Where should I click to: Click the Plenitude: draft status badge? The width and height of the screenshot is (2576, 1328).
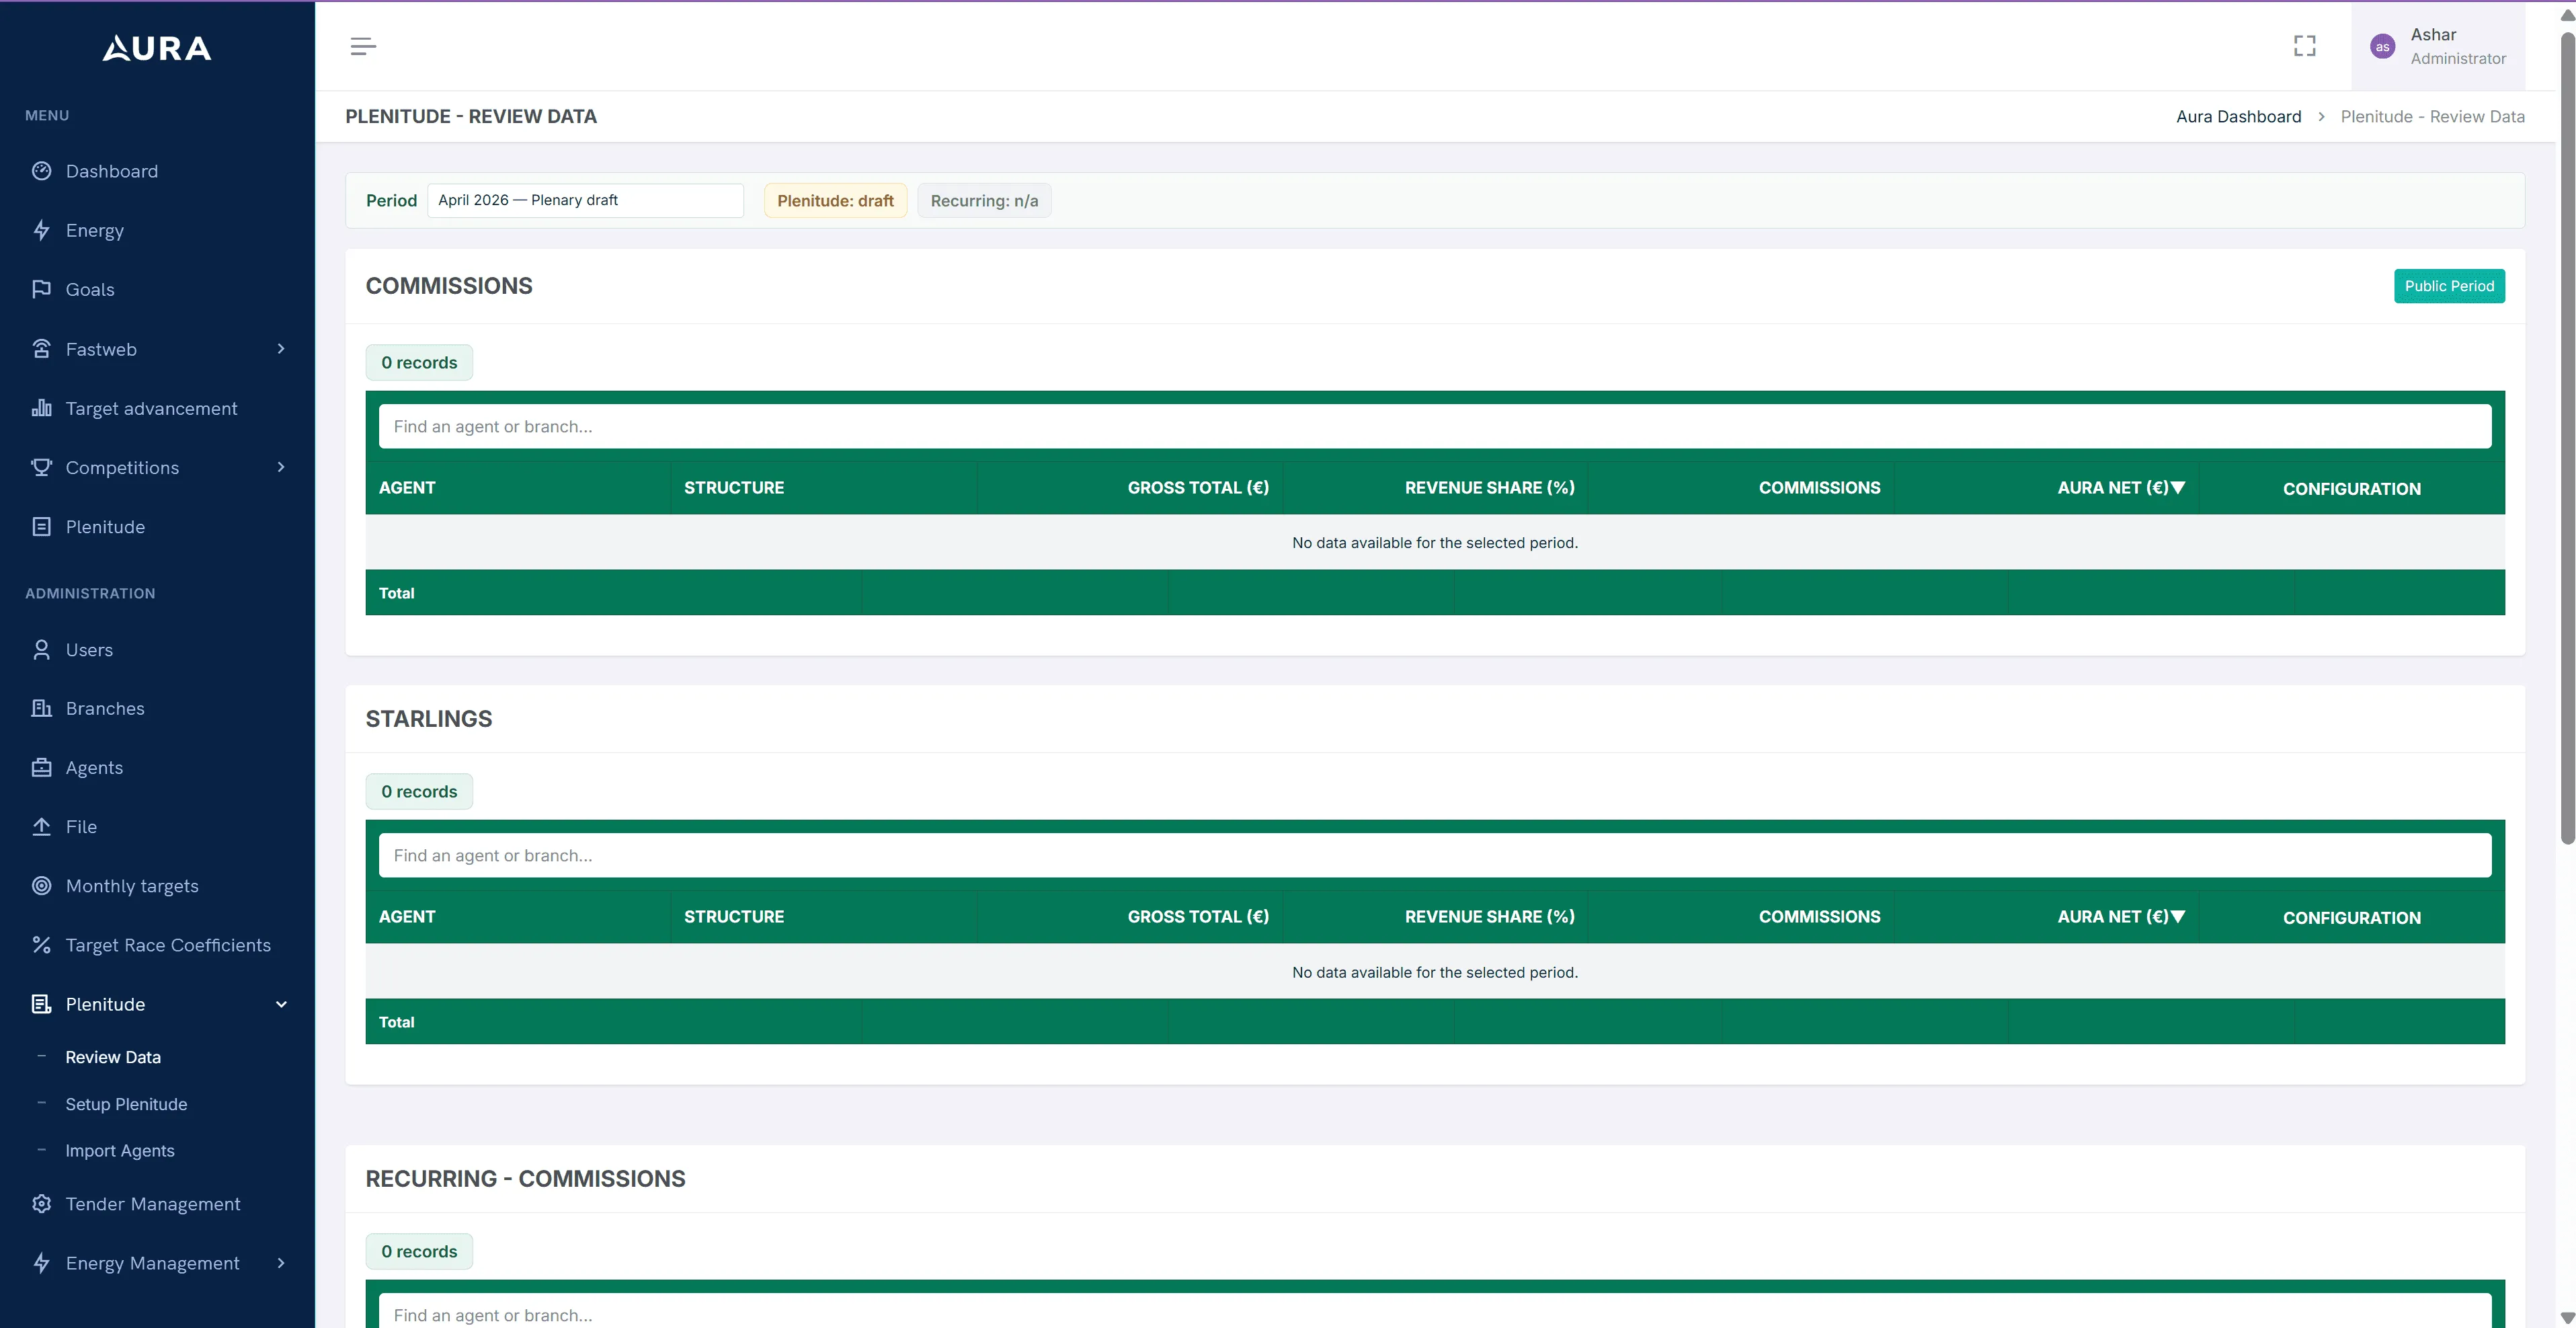[835, 200]
